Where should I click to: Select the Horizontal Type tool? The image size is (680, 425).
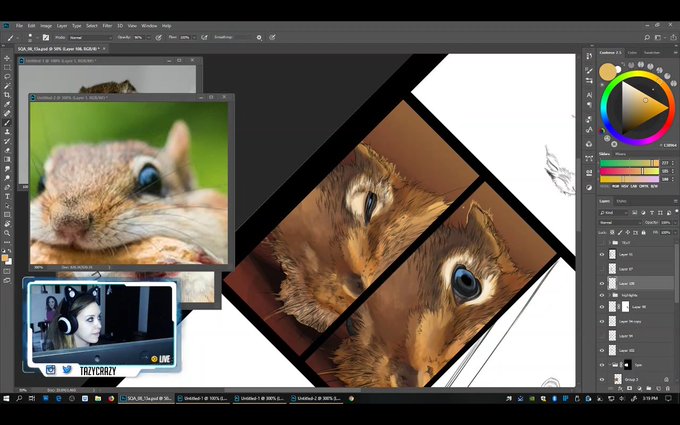click(x=7, y=196)
